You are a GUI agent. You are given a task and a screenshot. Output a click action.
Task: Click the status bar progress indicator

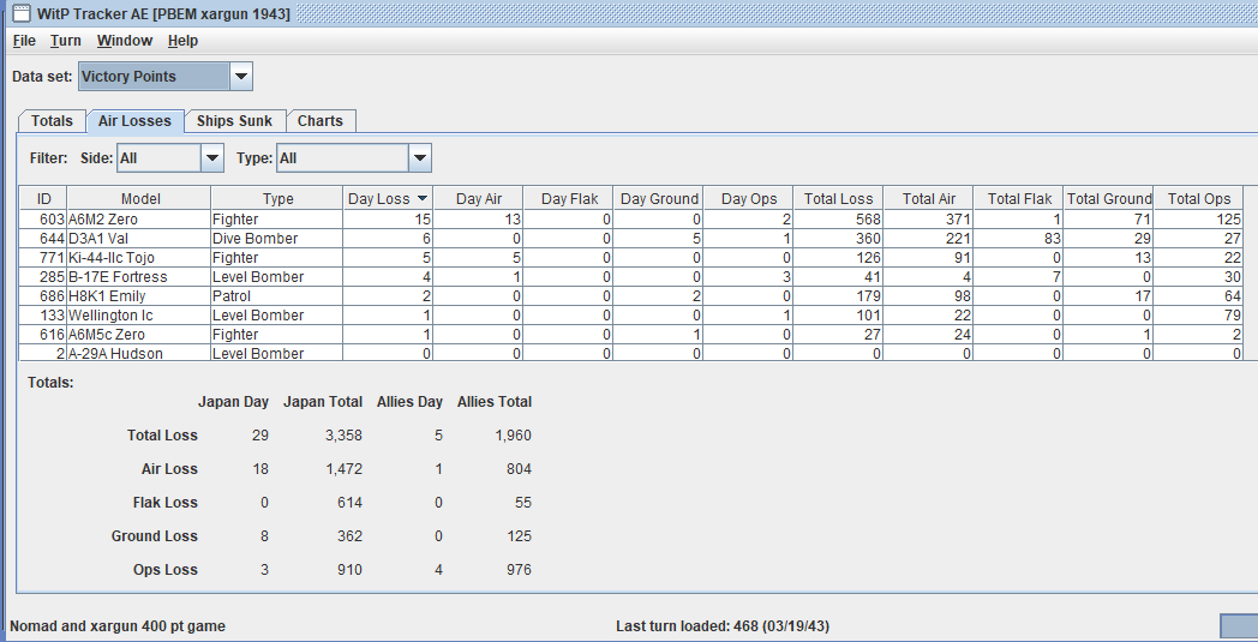click(x=1238, y=626)
